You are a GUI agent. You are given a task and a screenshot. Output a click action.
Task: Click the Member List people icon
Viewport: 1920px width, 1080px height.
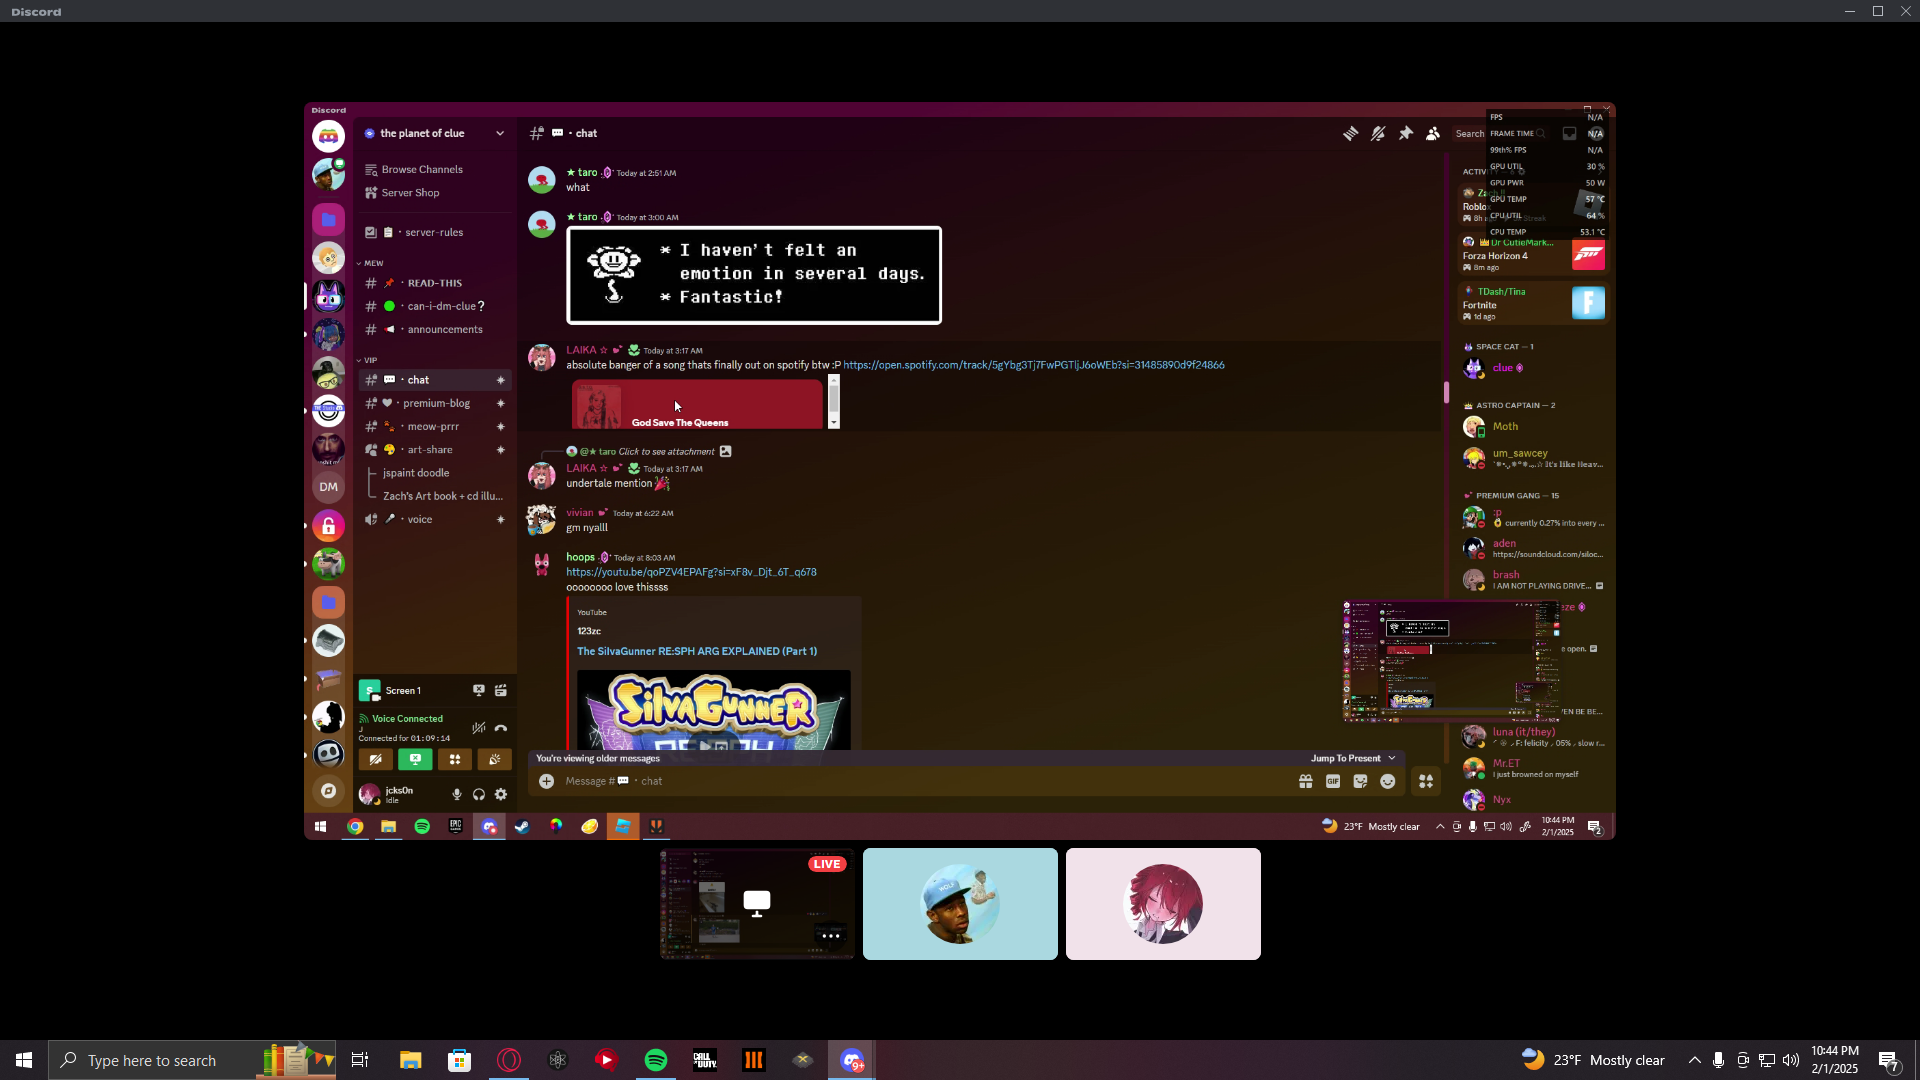pos(1433,133)
